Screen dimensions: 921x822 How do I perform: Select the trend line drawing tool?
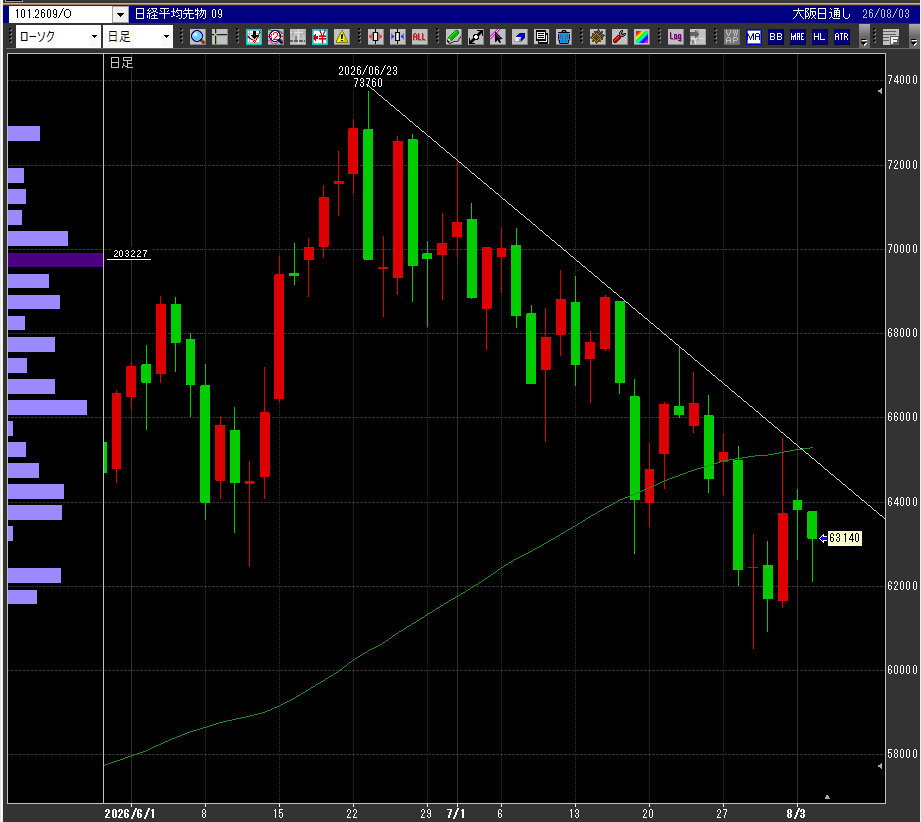pos(476,37)
